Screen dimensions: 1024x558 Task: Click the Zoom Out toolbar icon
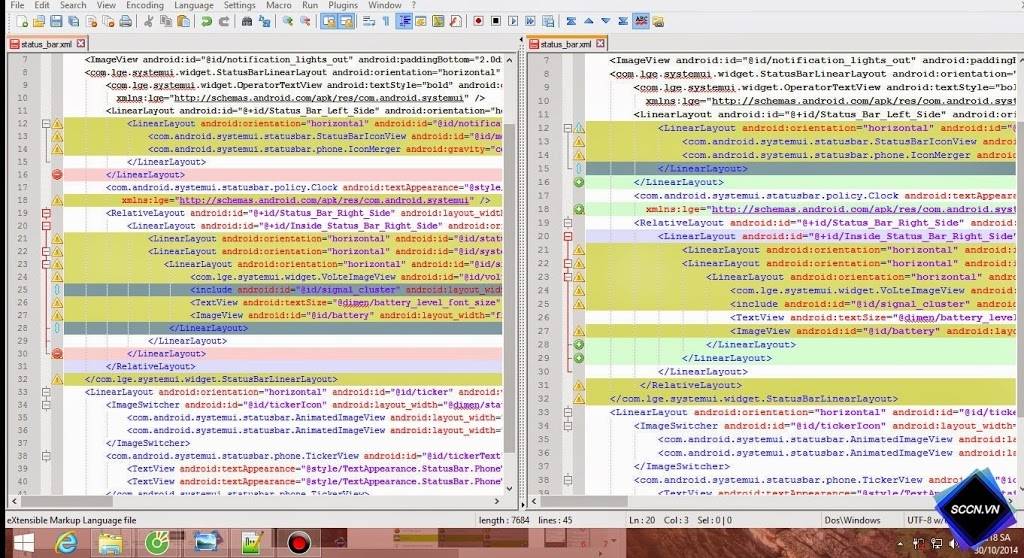(305, 22)
